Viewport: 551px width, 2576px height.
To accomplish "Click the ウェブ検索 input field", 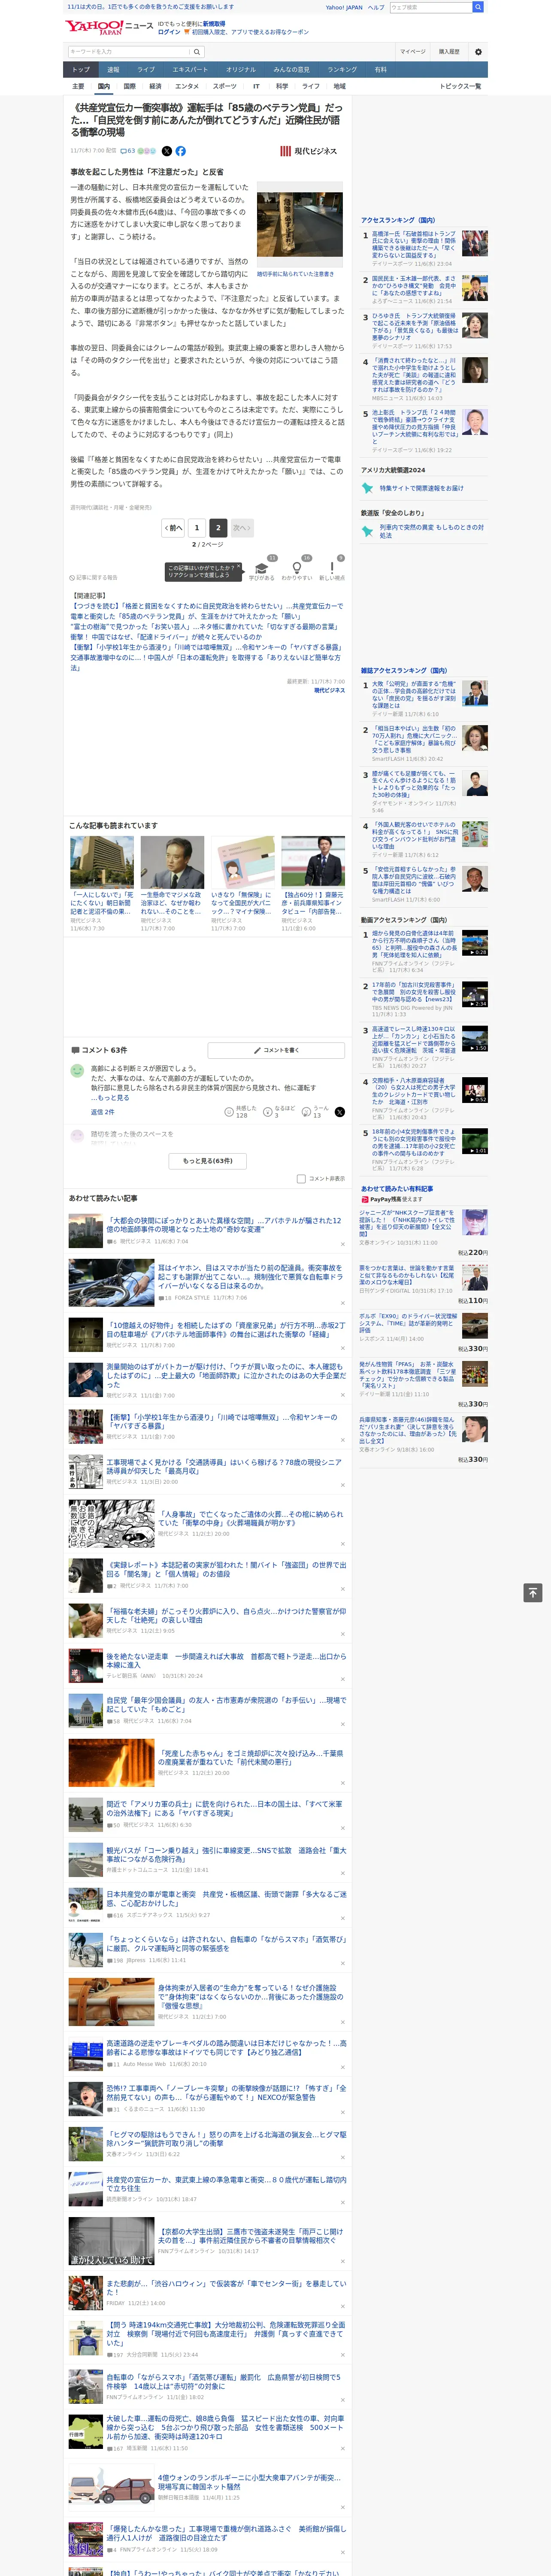I will click(430, 7).
